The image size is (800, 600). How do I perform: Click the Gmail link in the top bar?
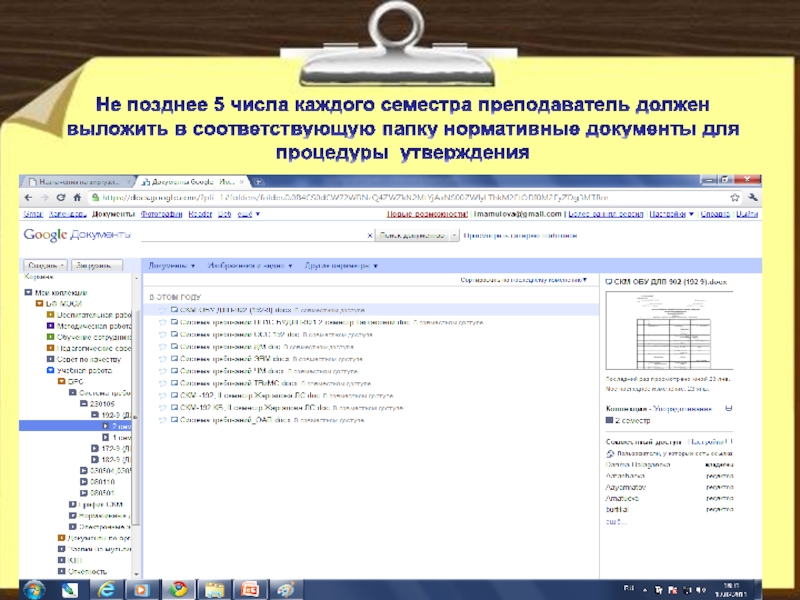(32, 214)
